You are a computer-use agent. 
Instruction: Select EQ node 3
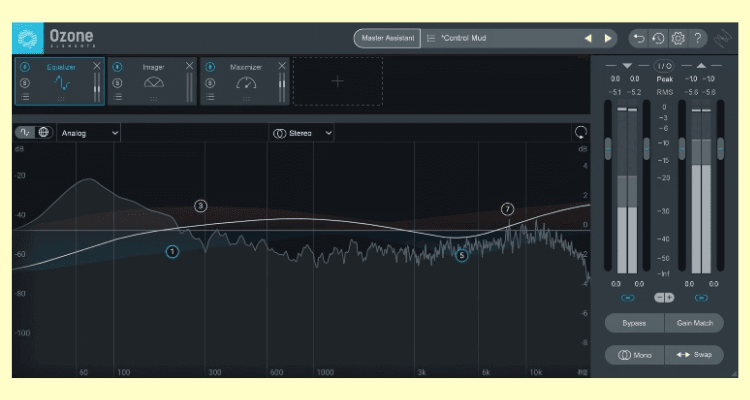click(x=200, y=206)
